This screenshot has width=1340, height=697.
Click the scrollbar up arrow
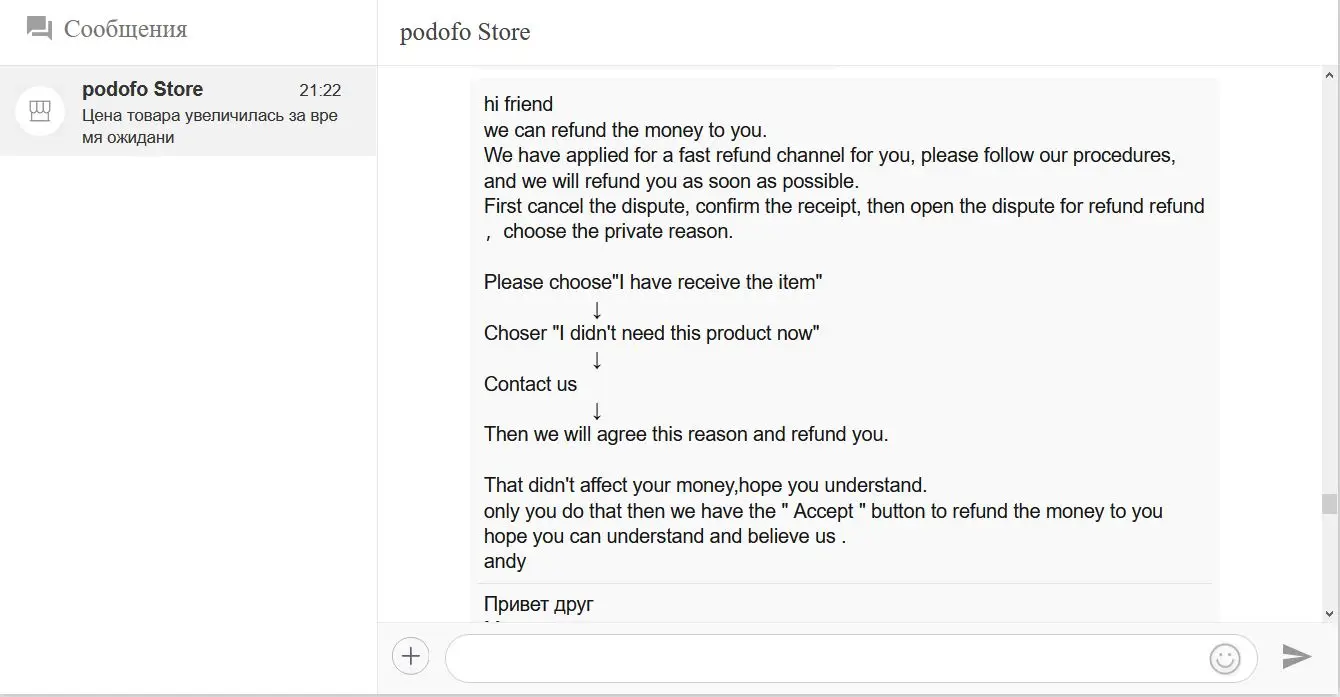[1329, 76]
